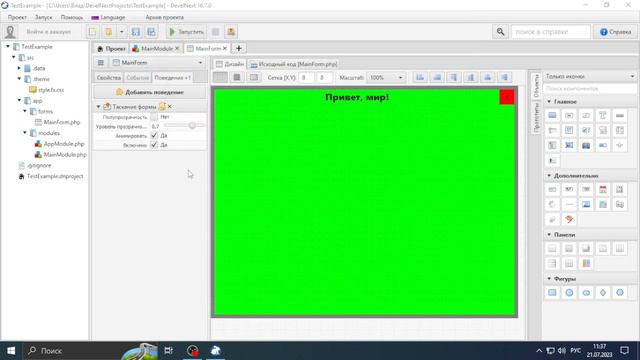Switch to the Исходный код source tab
This screenshot has width=640, height=360.
click(294, 64)
